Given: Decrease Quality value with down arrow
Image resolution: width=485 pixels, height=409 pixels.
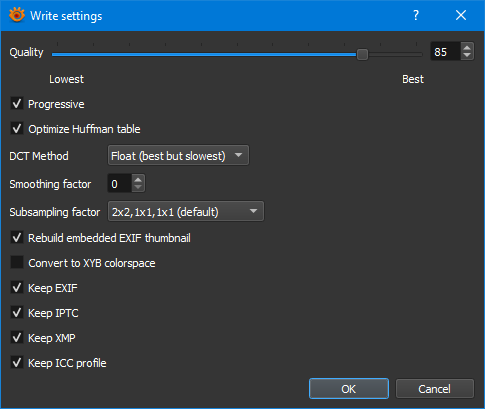Looking at the screenshot, I should 467,56.
